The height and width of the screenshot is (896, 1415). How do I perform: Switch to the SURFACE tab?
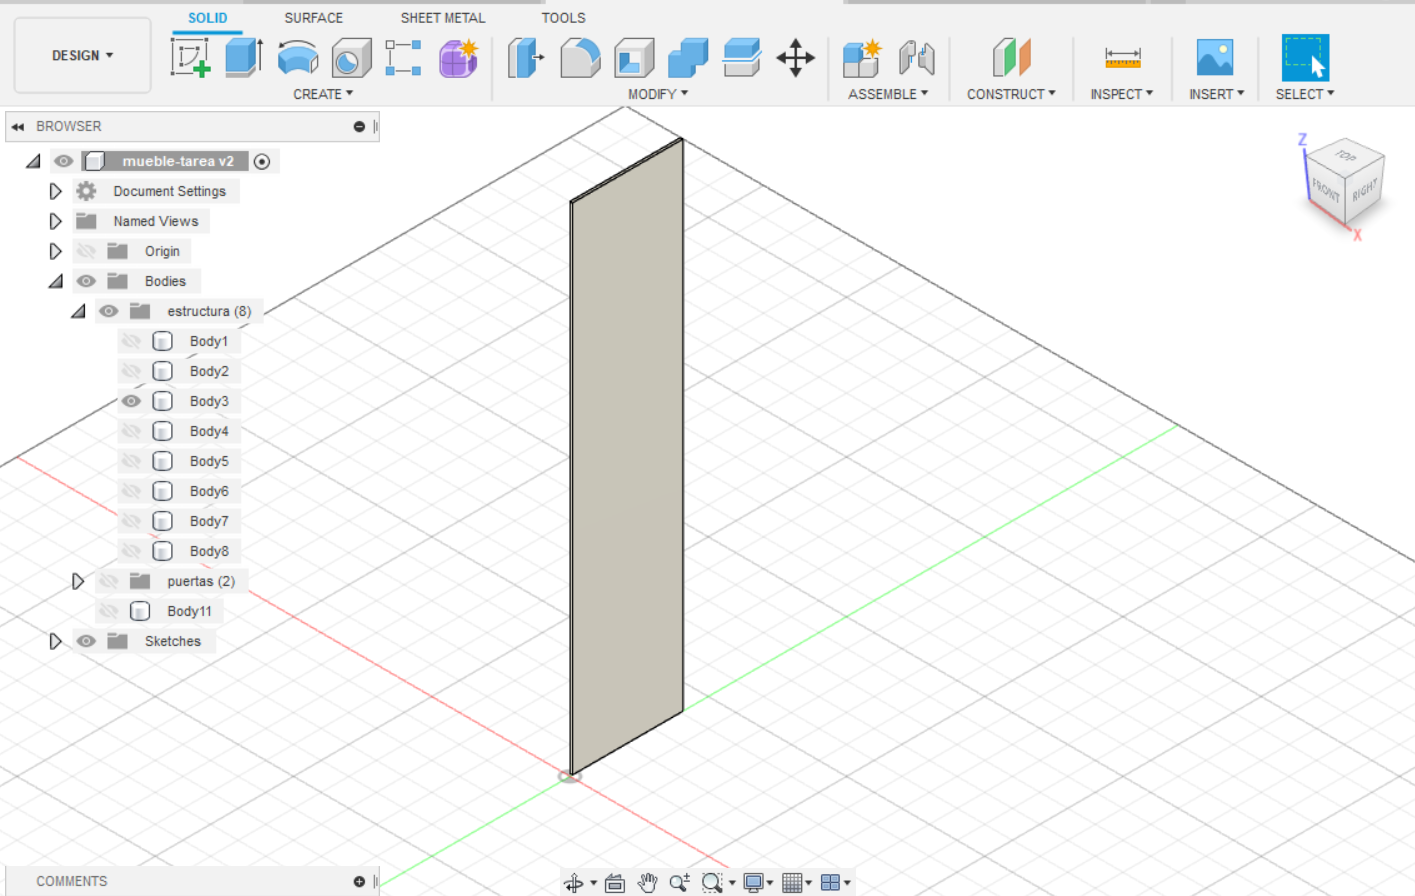(313, 18)
